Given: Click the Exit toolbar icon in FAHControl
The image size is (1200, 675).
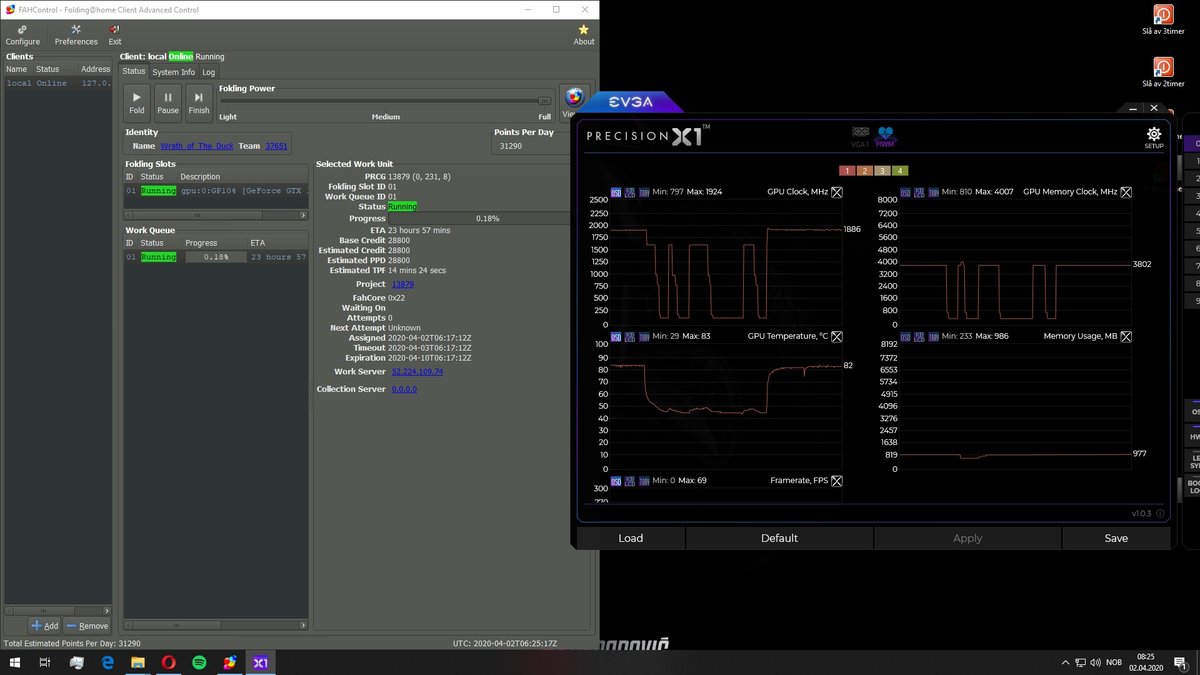Looking at the screenshot, I should tap(115, 35).
